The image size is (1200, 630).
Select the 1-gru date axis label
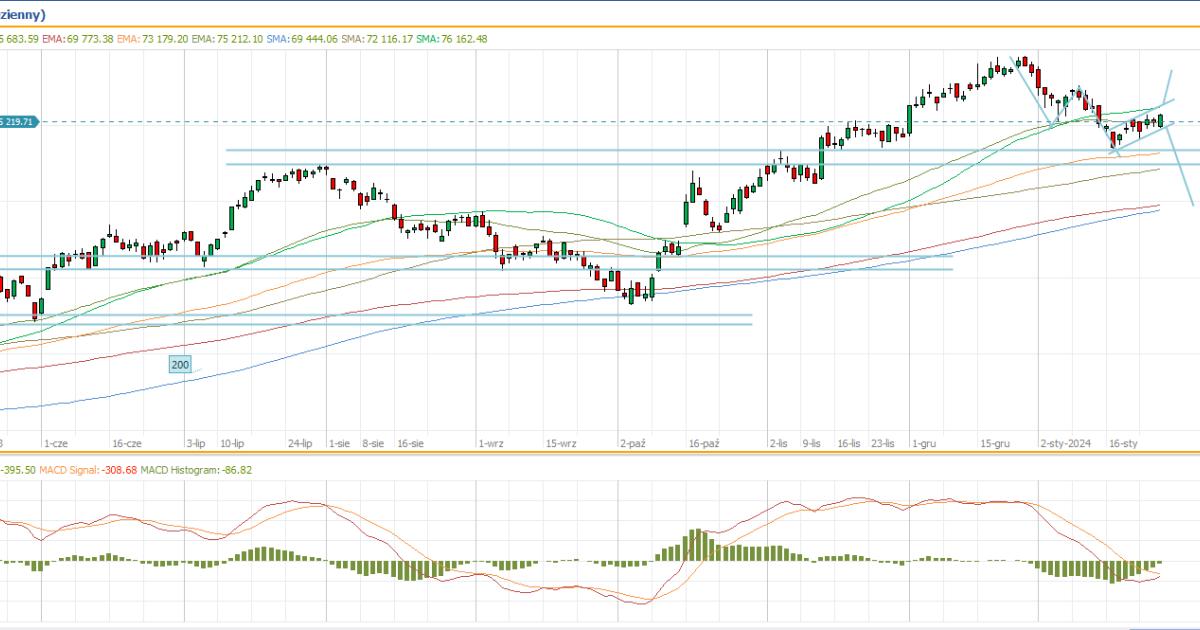pos(926,442)
